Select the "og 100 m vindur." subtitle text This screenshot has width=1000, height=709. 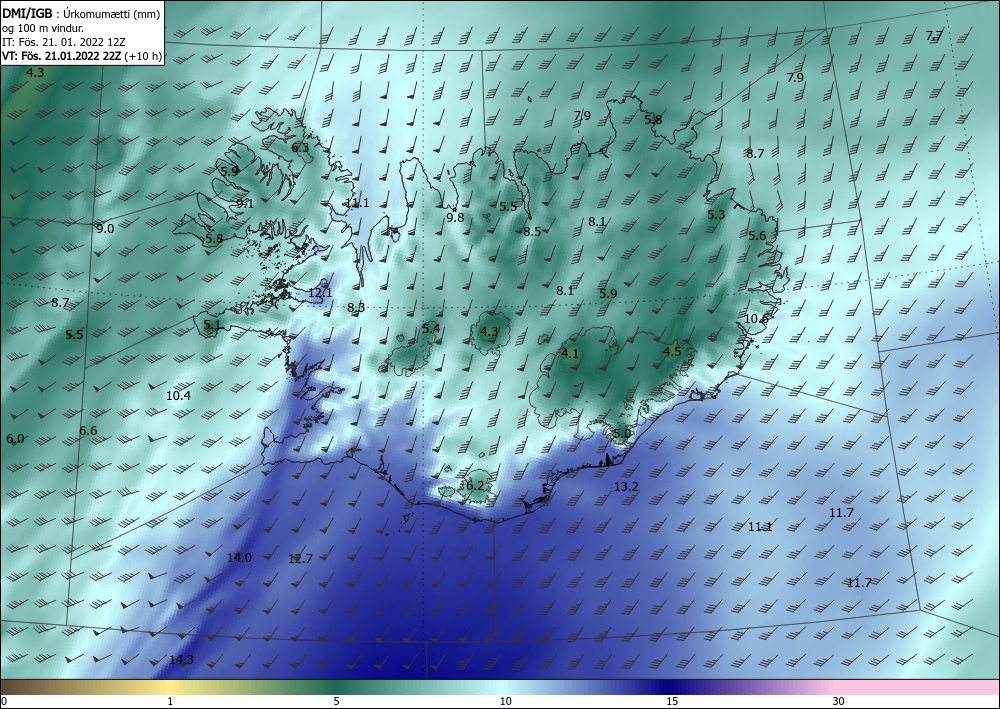[x=43, y=28]
